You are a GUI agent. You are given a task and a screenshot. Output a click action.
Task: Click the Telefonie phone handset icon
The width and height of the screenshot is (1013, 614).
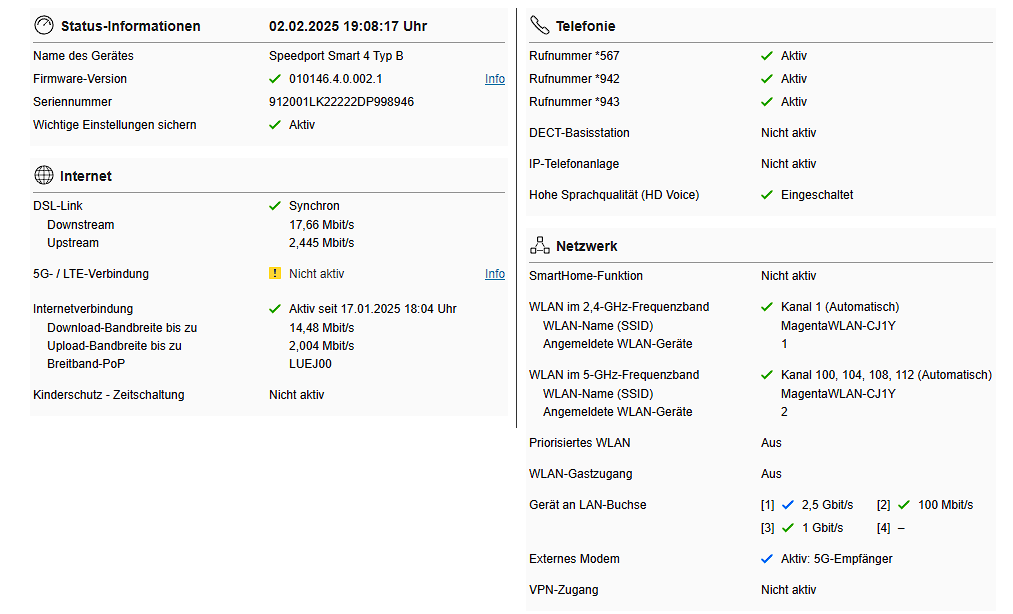(540, 25)
